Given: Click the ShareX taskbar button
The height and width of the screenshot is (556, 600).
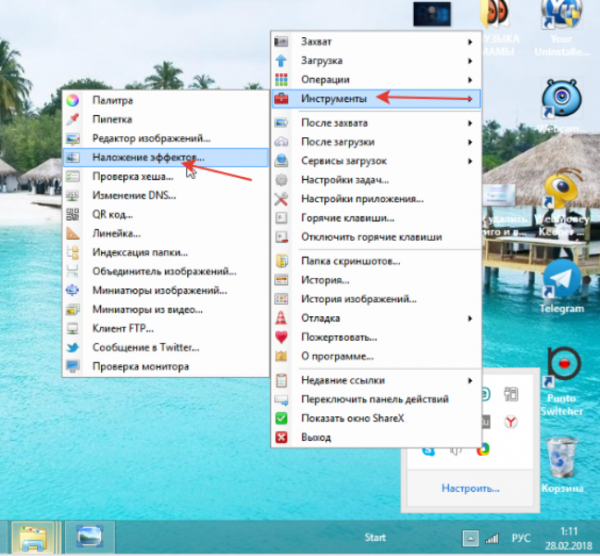Looking at the screenshot, I should point(90,537).
